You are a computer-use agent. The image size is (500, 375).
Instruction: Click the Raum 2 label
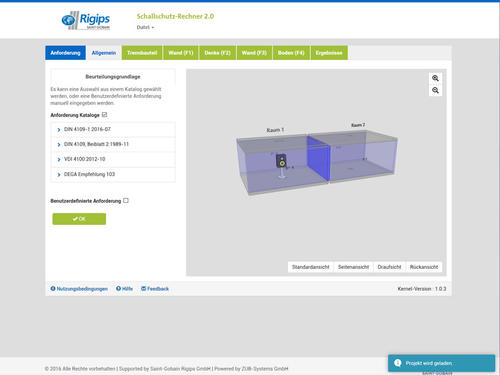[x=358, y=125]
